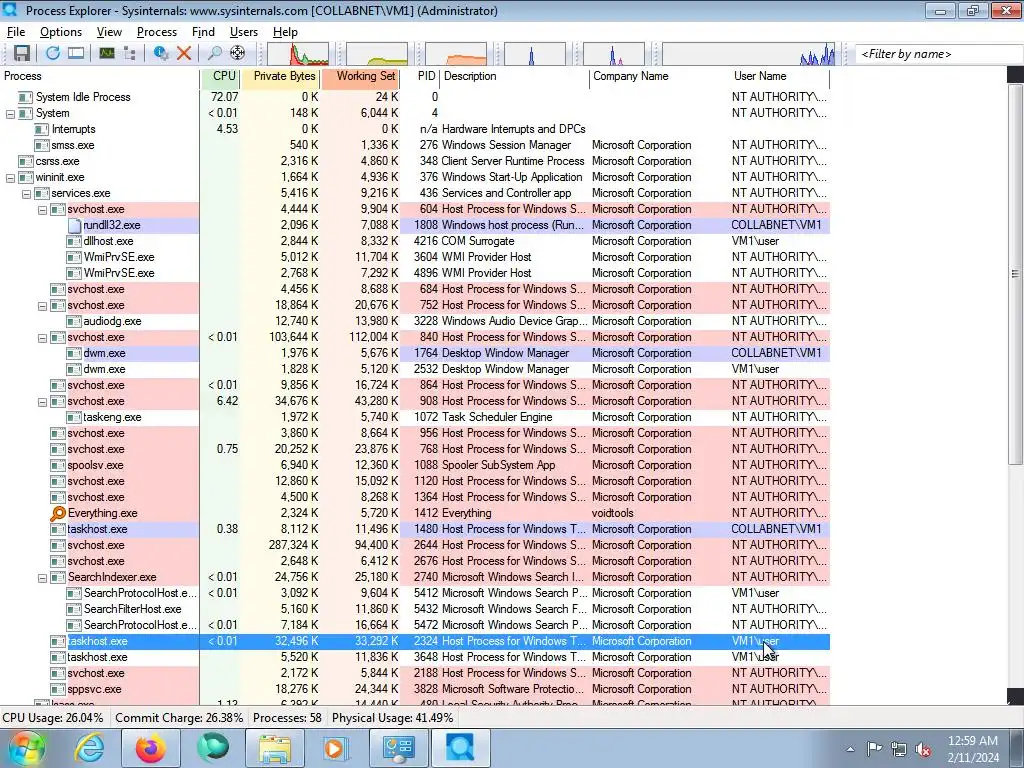Open the Options menu
This screenshot has width=1024, height=768.
(61, 32)
